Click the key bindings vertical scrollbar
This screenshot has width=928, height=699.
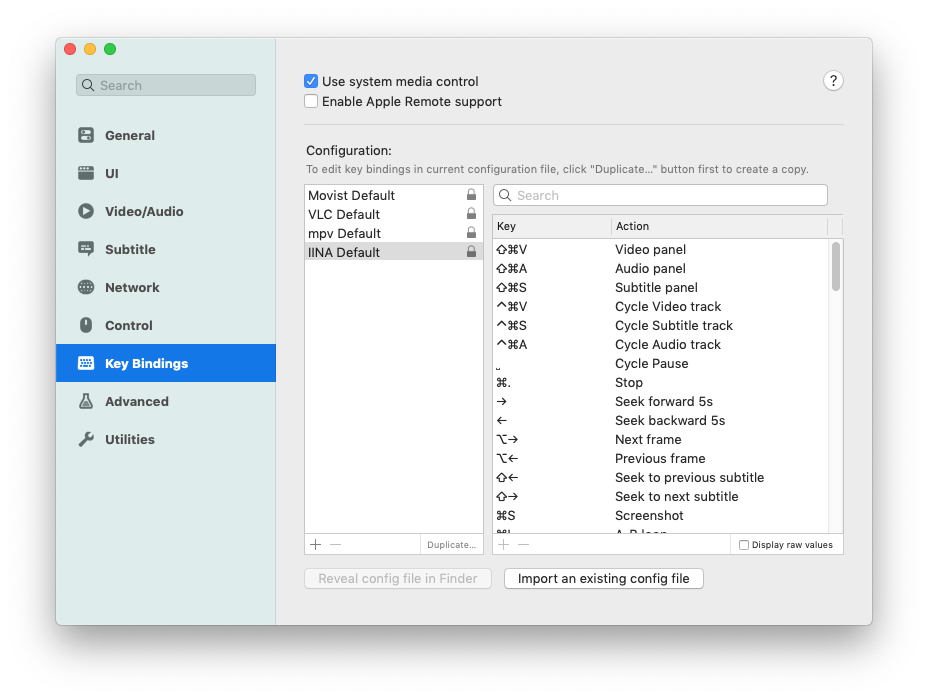tap(836, 266)
